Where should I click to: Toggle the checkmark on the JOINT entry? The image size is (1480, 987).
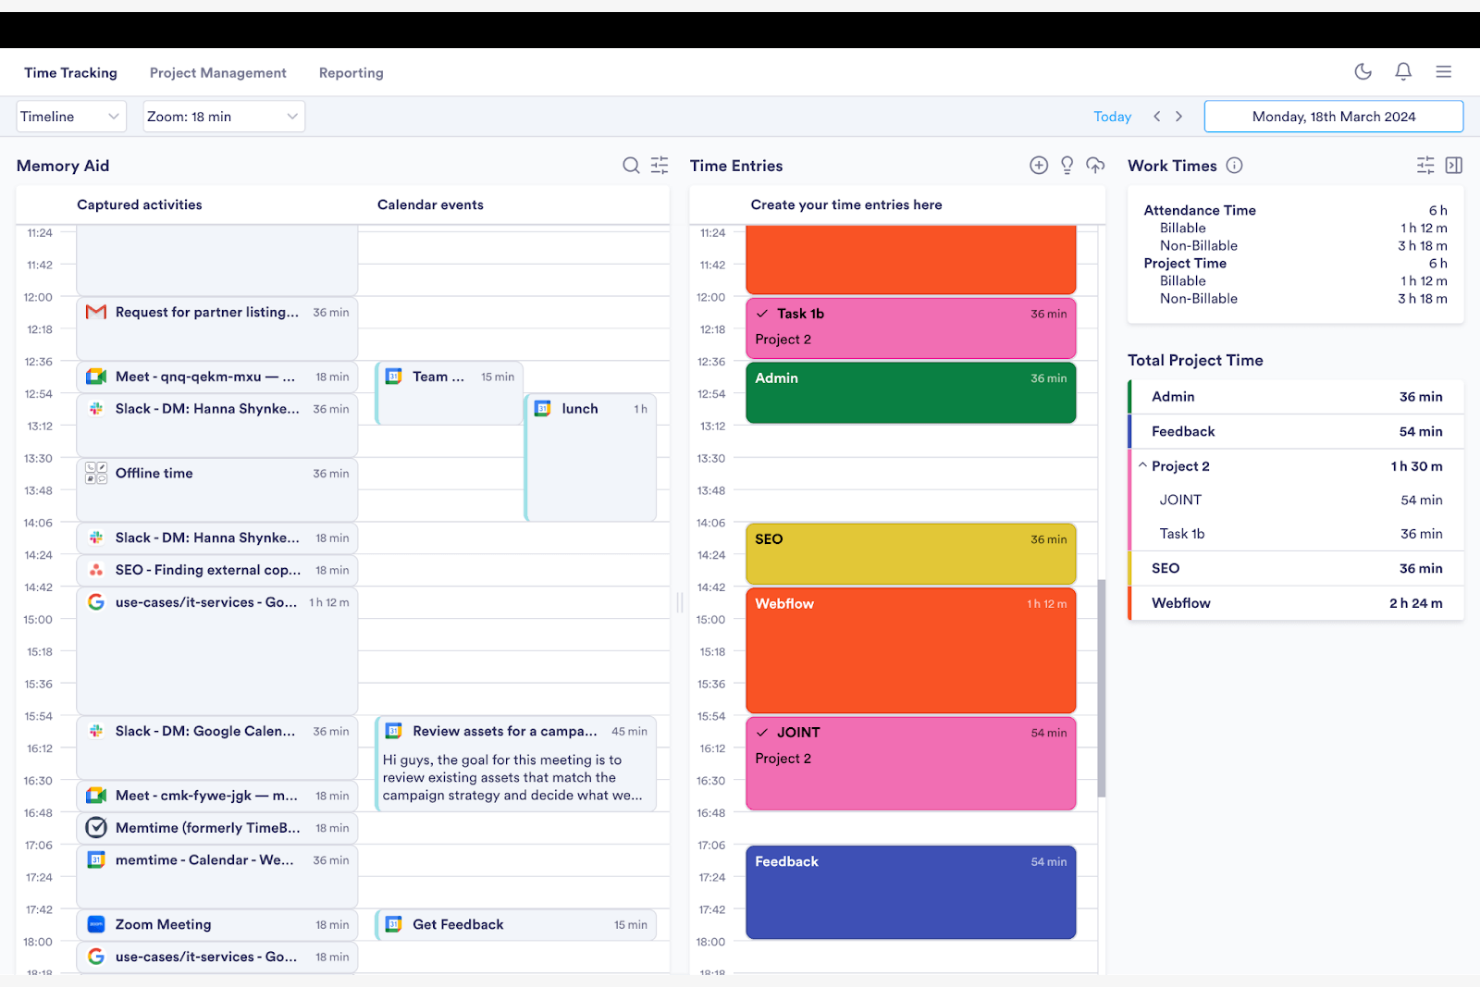pyautogui.click(x=764, y=731)
